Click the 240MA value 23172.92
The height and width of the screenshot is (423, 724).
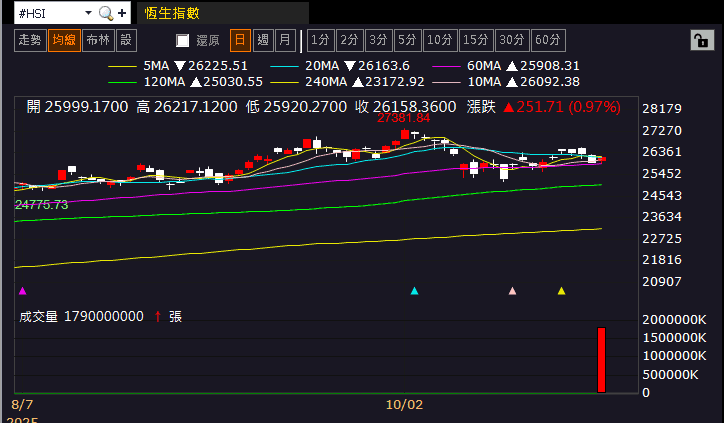tap(395, 82)
